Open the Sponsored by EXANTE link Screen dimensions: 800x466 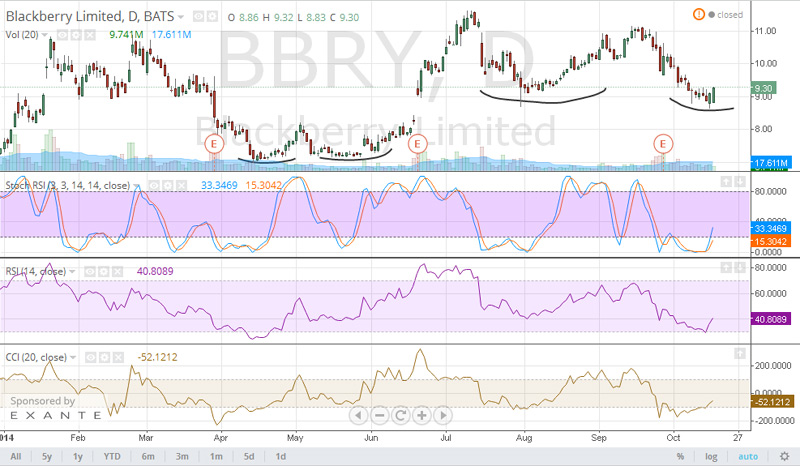pyautogui.click(x=55, y=408)
